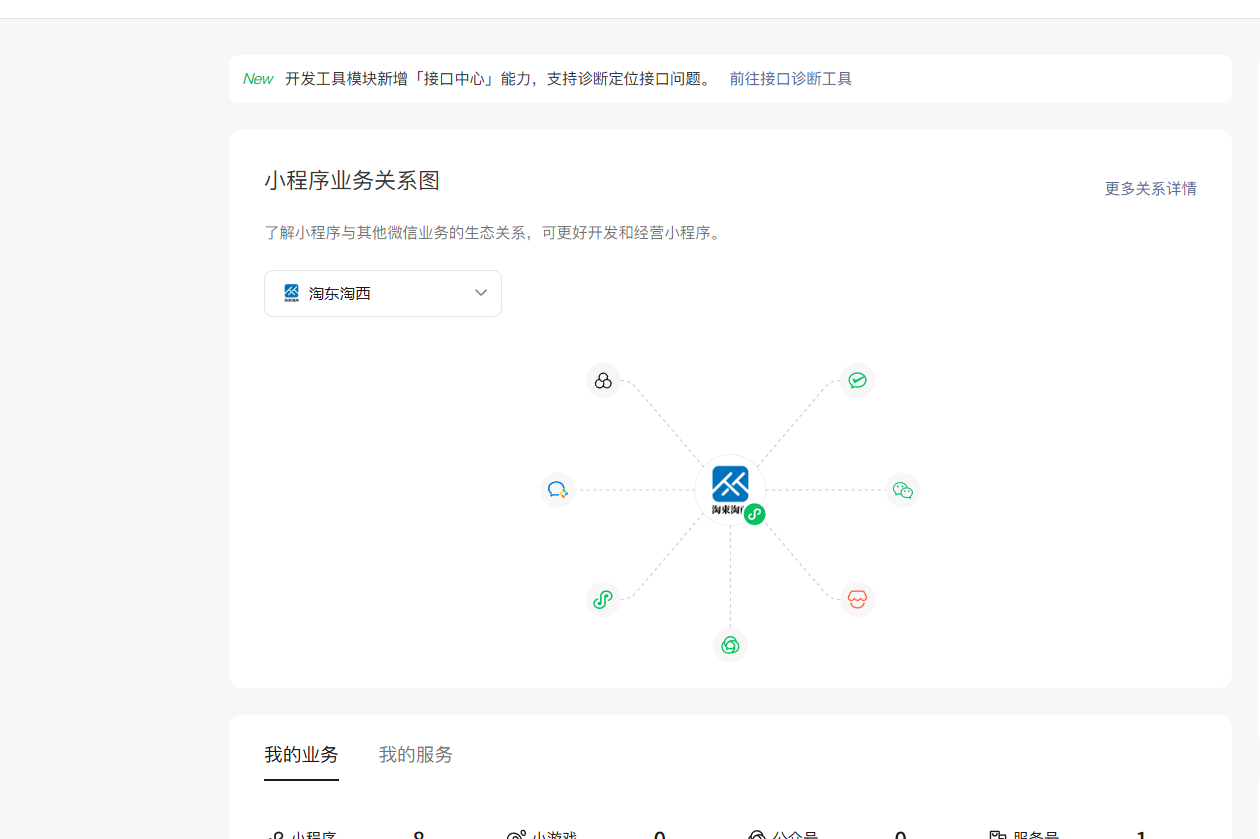Click the orange shop storefront icon
This screenshot has height=839, width=1260.
[857, 599]
